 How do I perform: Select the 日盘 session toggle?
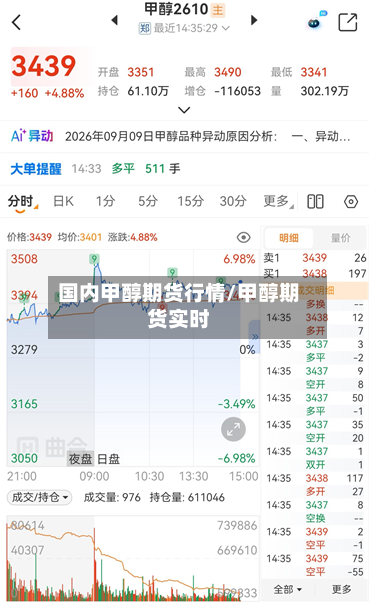108,459
